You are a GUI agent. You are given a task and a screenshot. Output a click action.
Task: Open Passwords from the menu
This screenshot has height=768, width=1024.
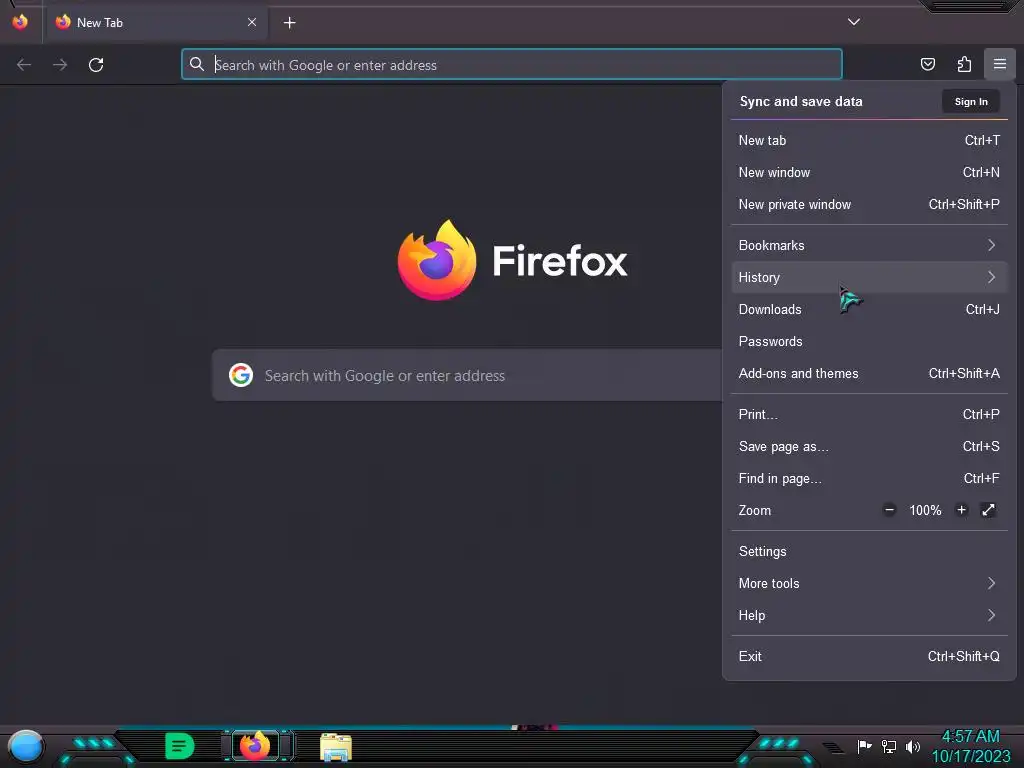(869, 342)
